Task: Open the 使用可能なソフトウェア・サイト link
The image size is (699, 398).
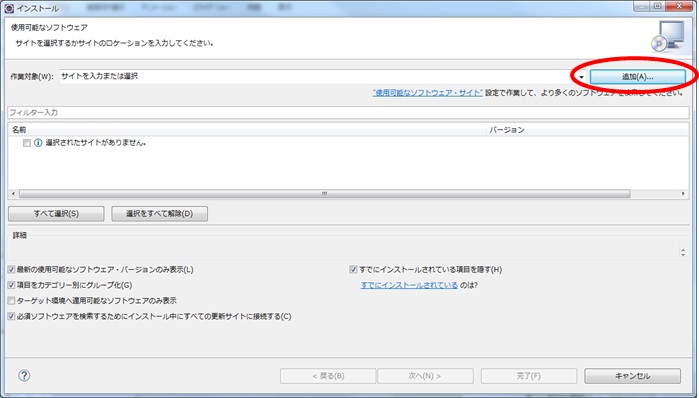Action: tap(428, 93)
